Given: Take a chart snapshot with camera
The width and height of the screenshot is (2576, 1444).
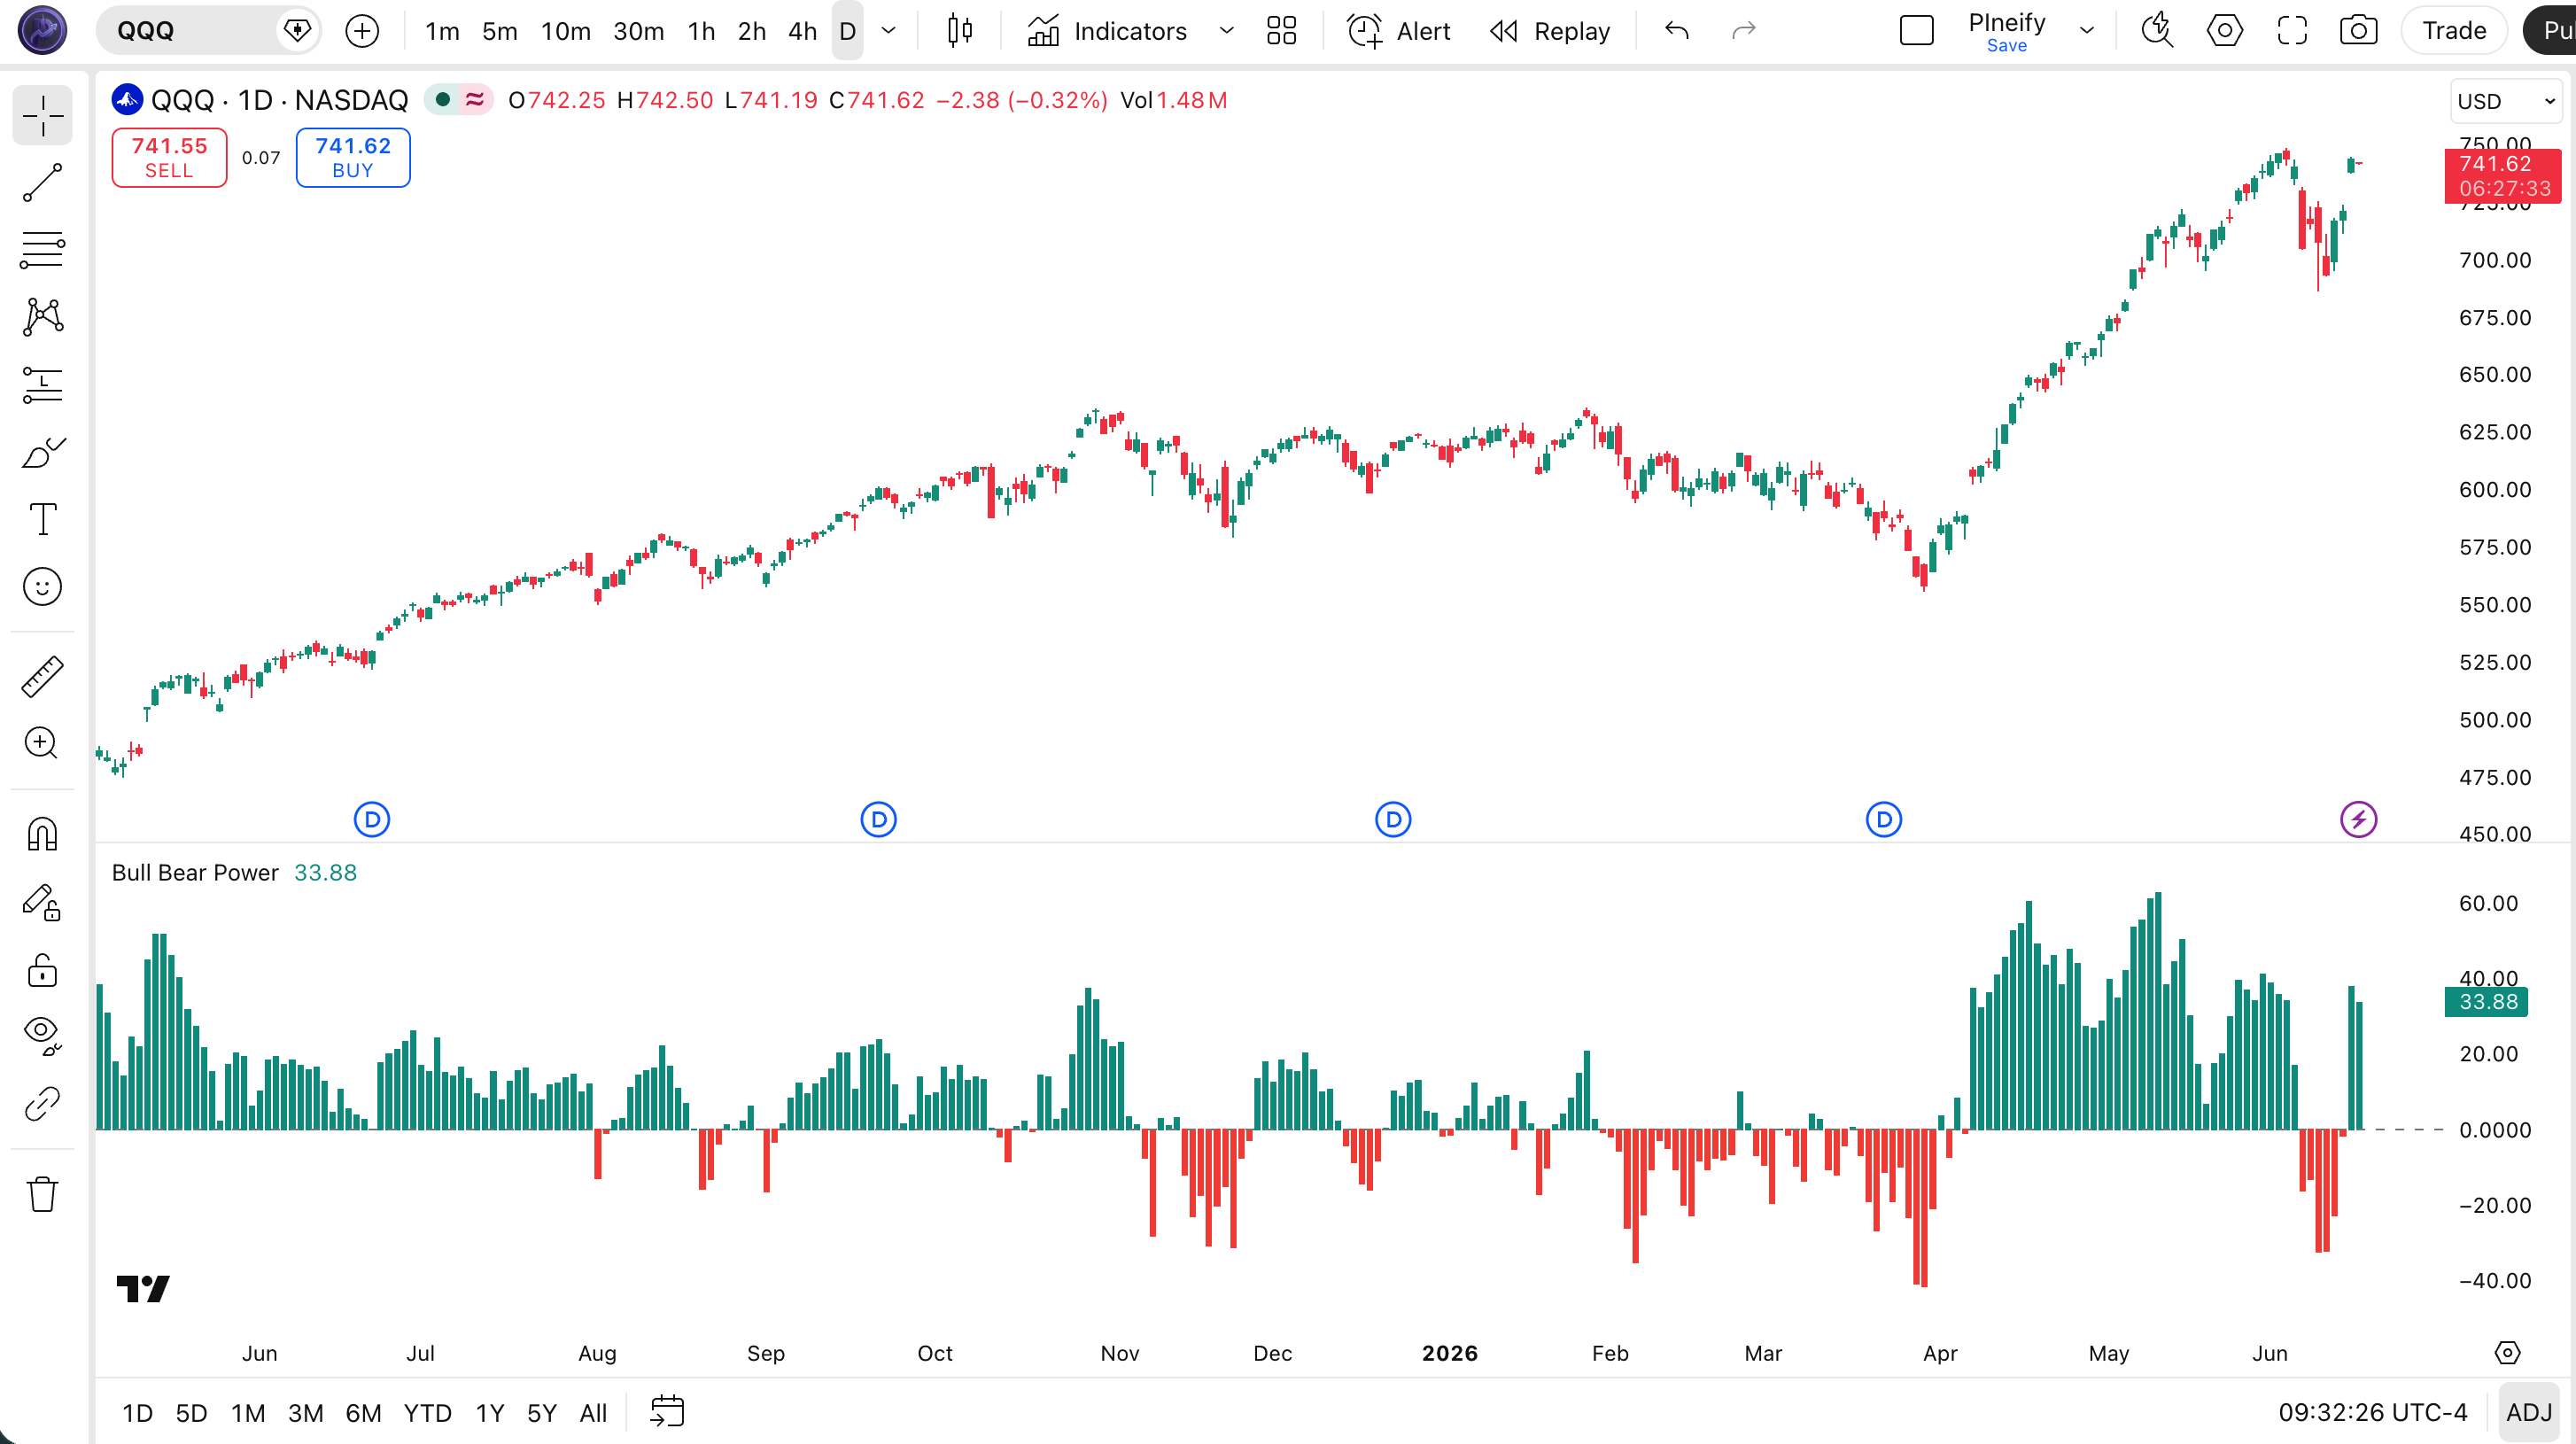Looking at the screenshot, I should pyautogui.click(x=2358, y=31).
